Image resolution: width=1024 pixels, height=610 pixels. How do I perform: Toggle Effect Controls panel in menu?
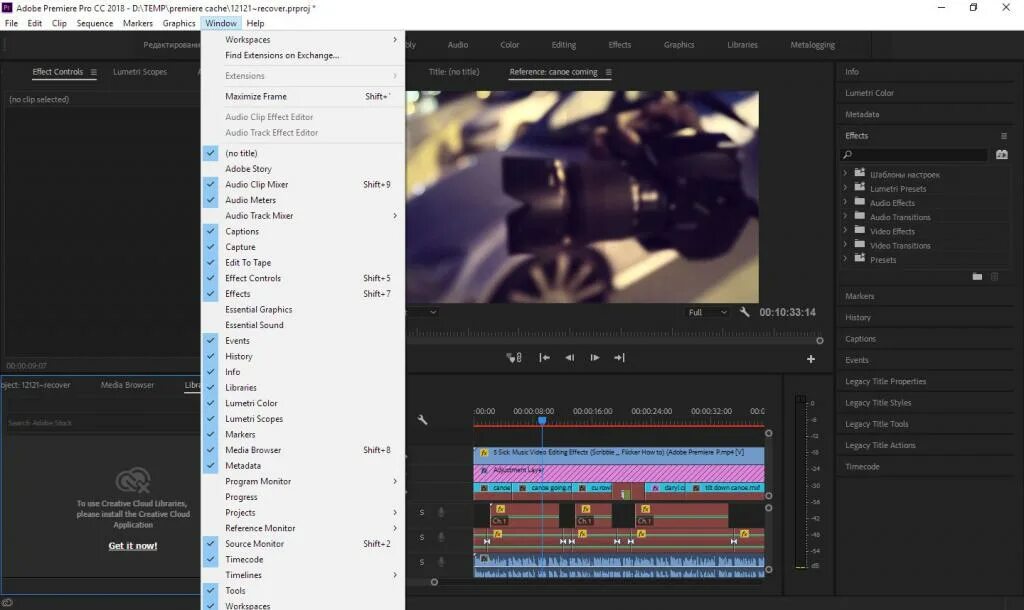pyautogui.click(x=303, y=278)
